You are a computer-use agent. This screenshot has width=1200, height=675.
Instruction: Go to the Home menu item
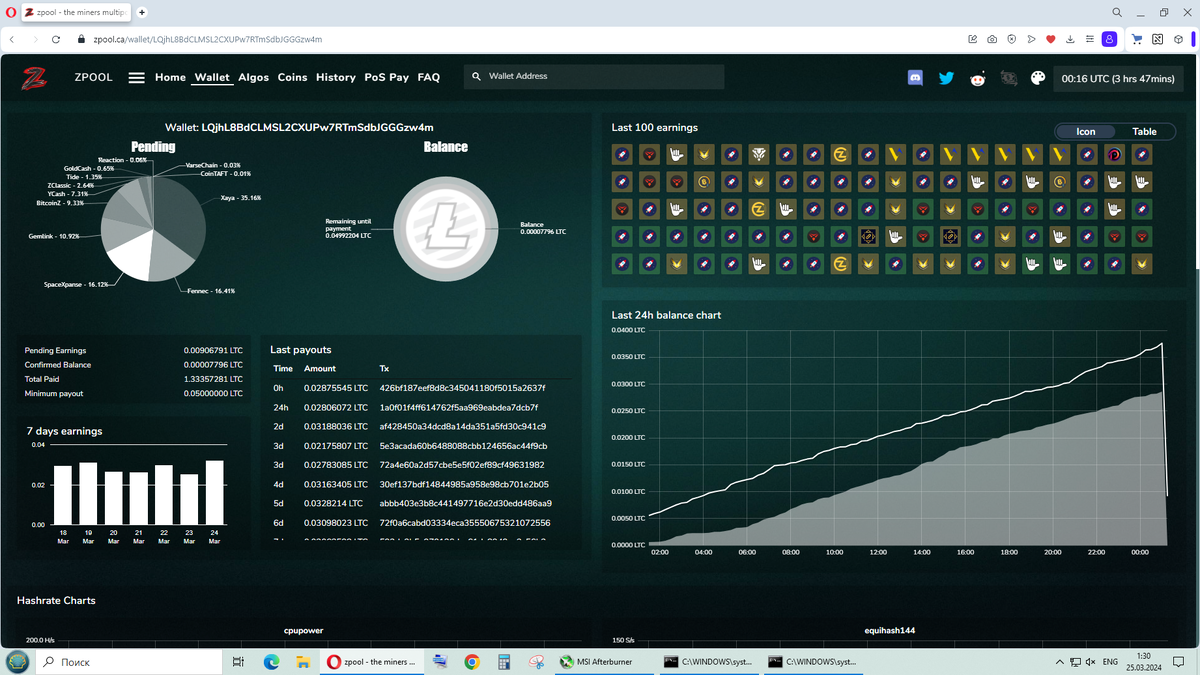[170, 77]
